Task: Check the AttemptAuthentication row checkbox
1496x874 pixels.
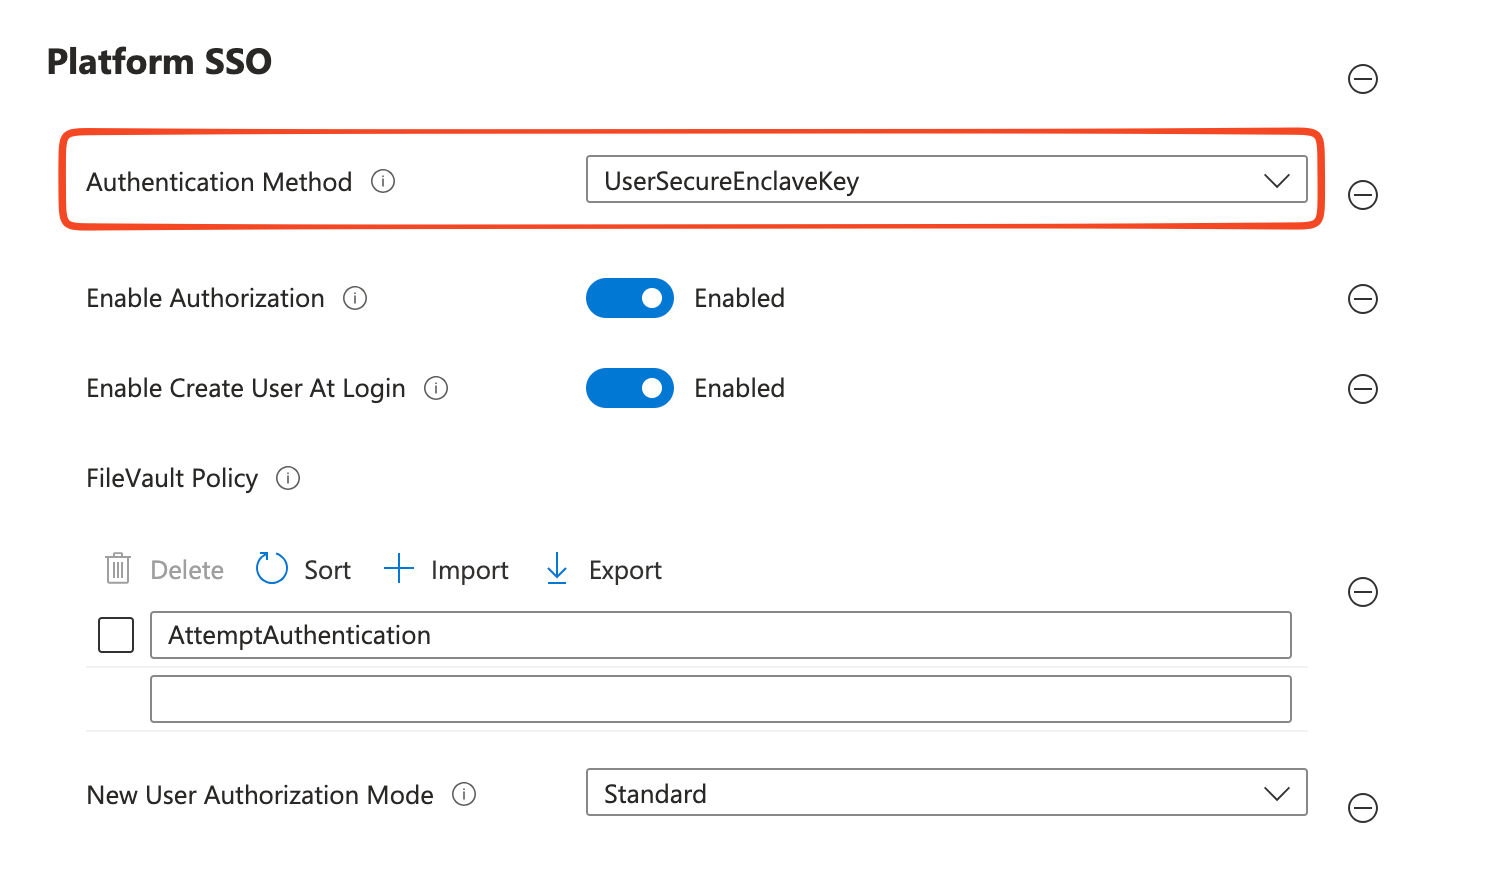Action: 116,635
